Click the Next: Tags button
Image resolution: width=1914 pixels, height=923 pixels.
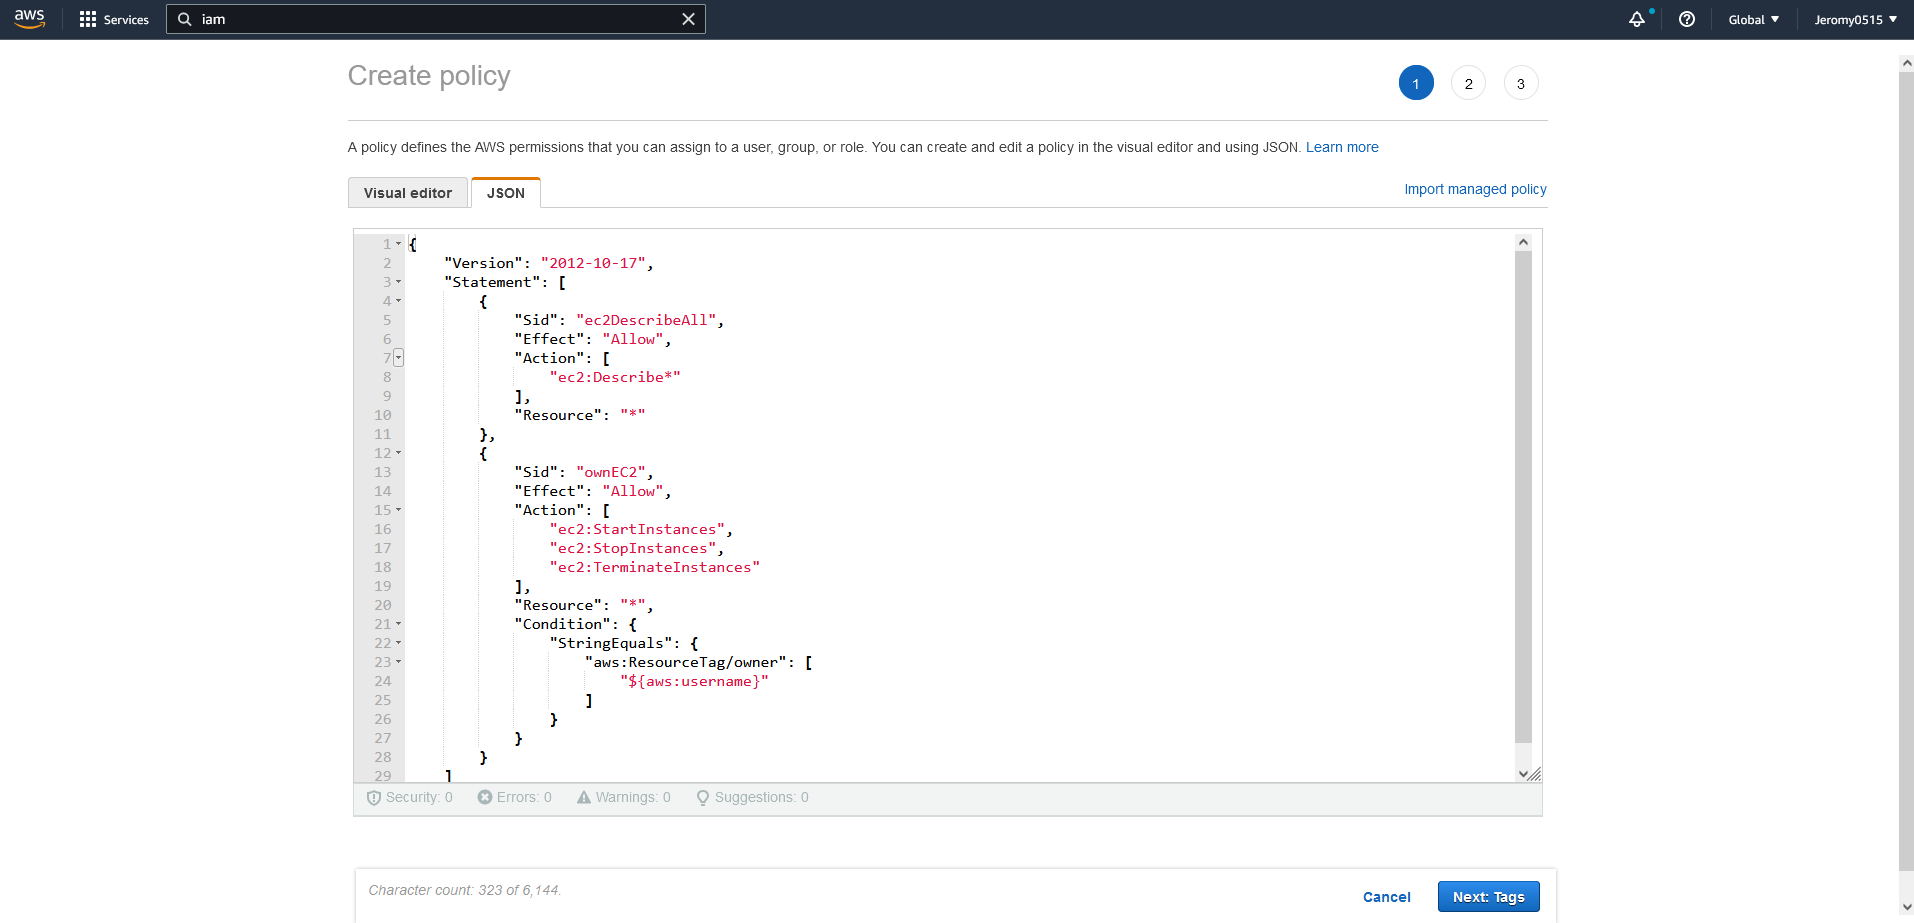click(1489, 897)
